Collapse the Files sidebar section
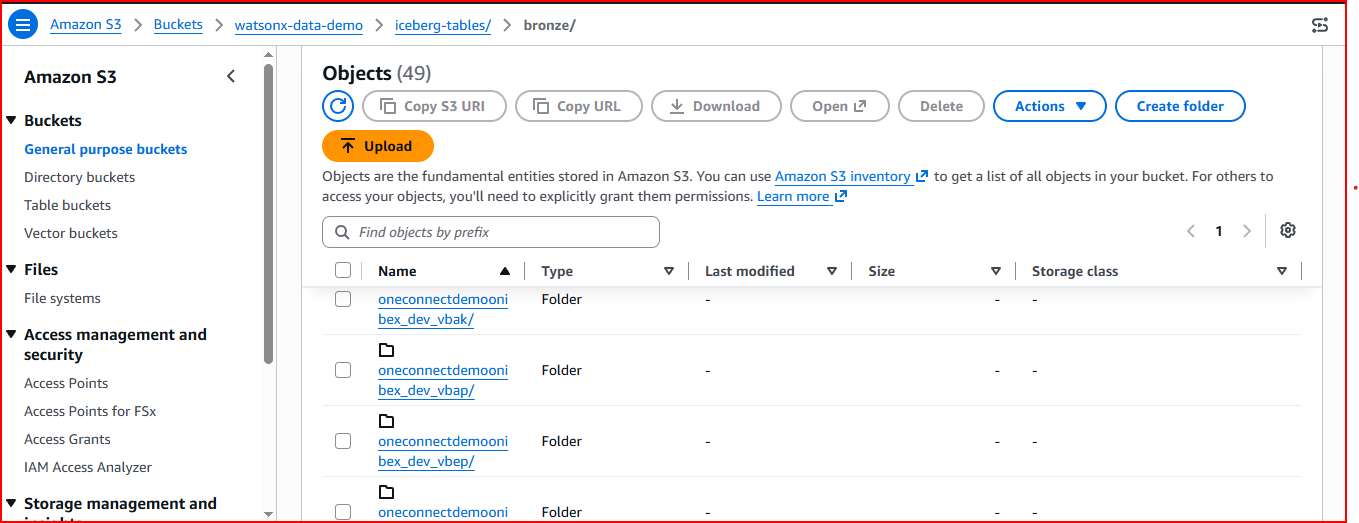1359x523 pixels. tap(11, 270)
